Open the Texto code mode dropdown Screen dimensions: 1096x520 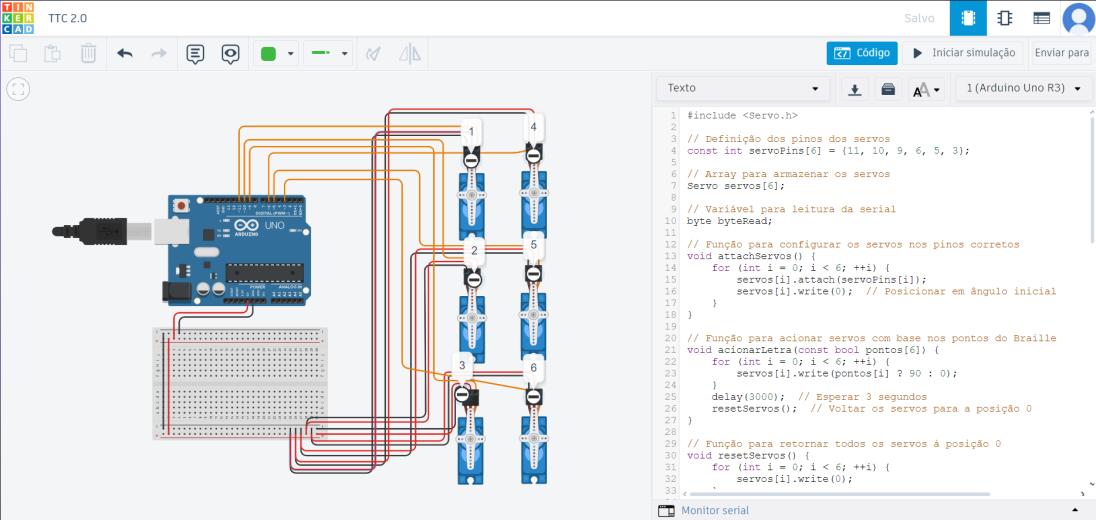(x=742, y=89)
